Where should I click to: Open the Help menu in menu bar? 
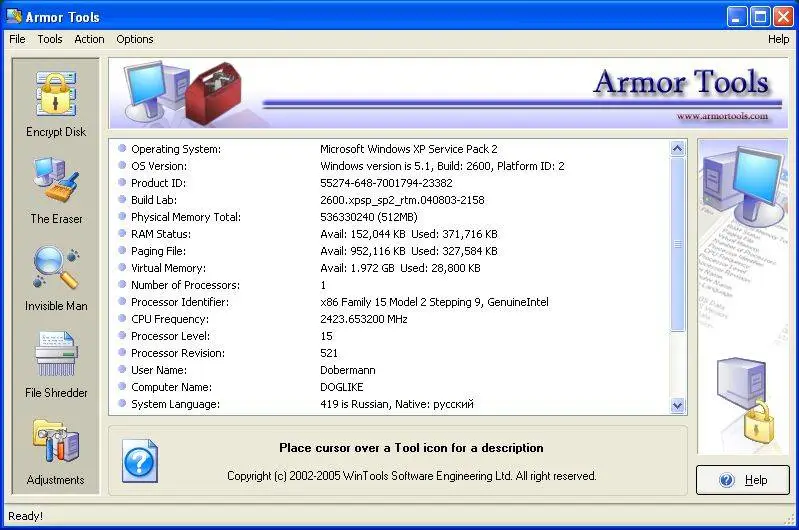coord(779,39)
